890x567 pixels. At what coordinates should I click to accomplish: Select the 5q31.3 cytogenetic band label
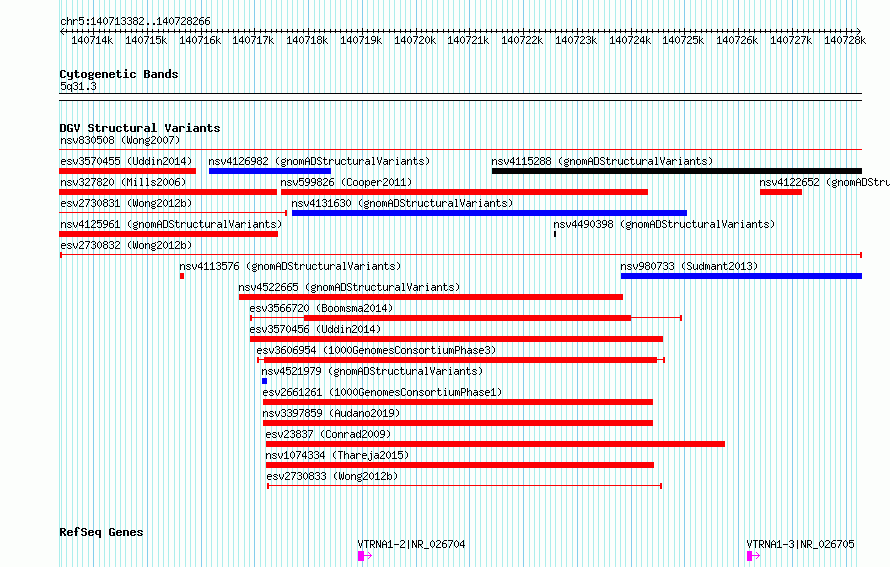pyautogui.click(x=78, y=86)
